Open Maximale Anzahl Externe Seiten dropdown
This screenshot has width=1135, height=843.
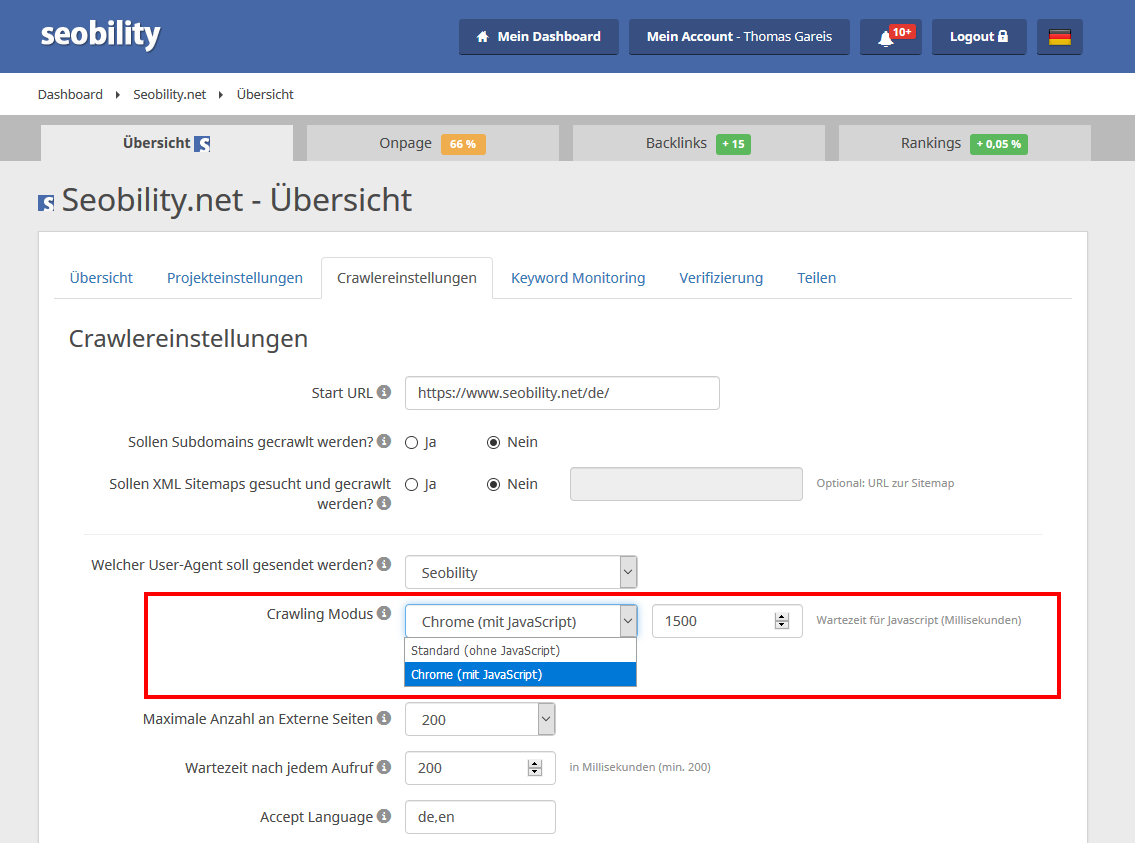[480, 719]
